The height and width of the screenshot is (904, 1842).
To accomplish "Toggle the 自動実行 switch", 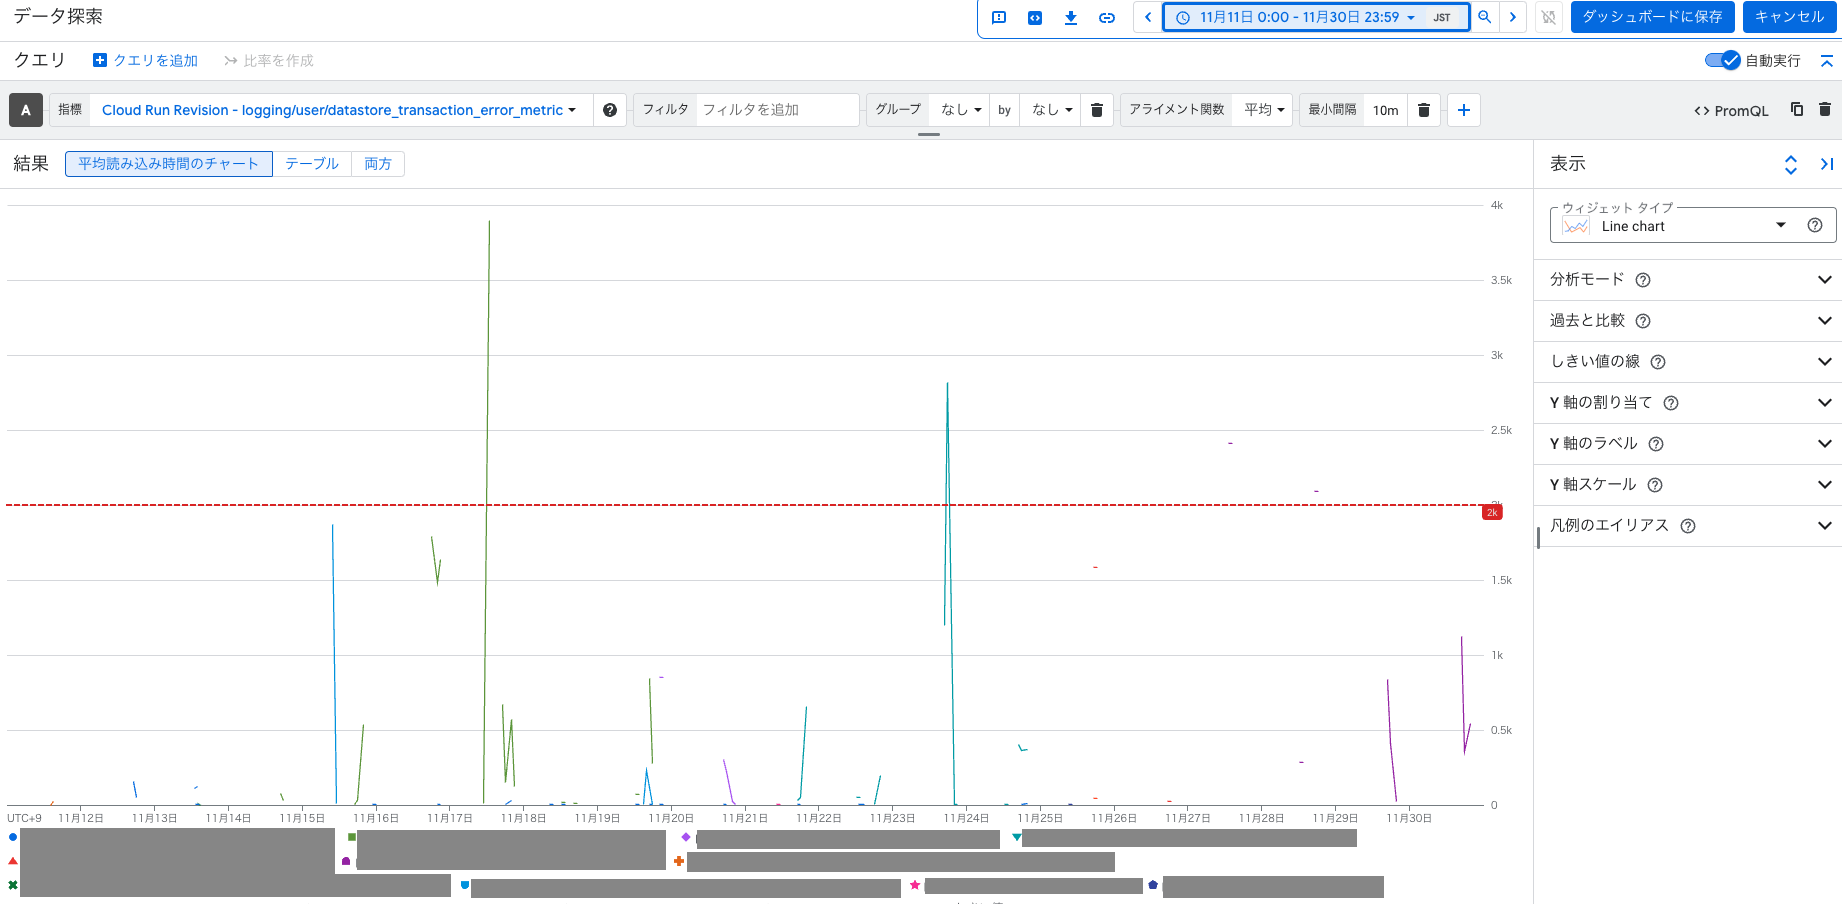I will click(1723, 60).
